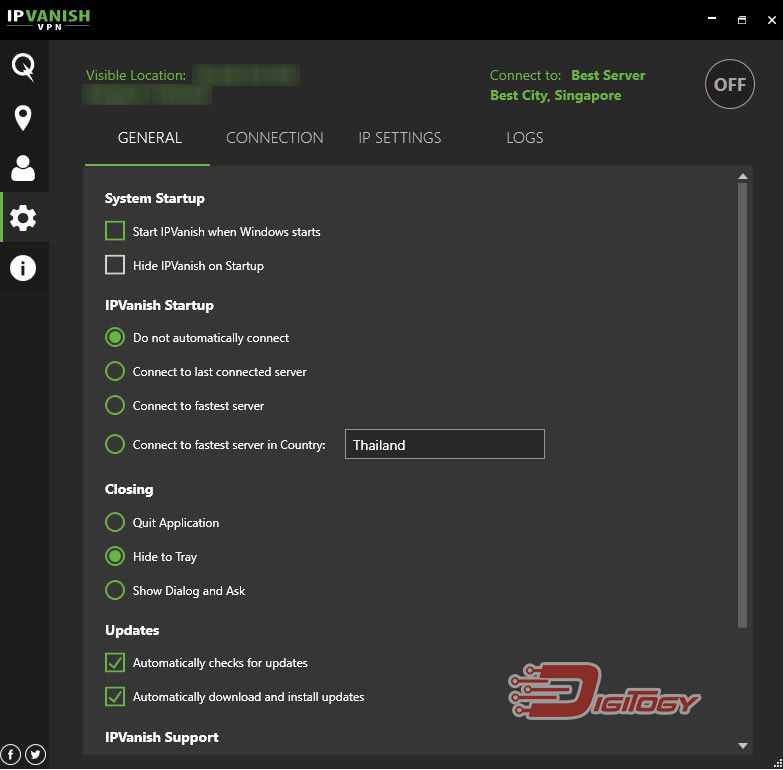Switch to the CONNECTION tab

click(x=275, y=138)
